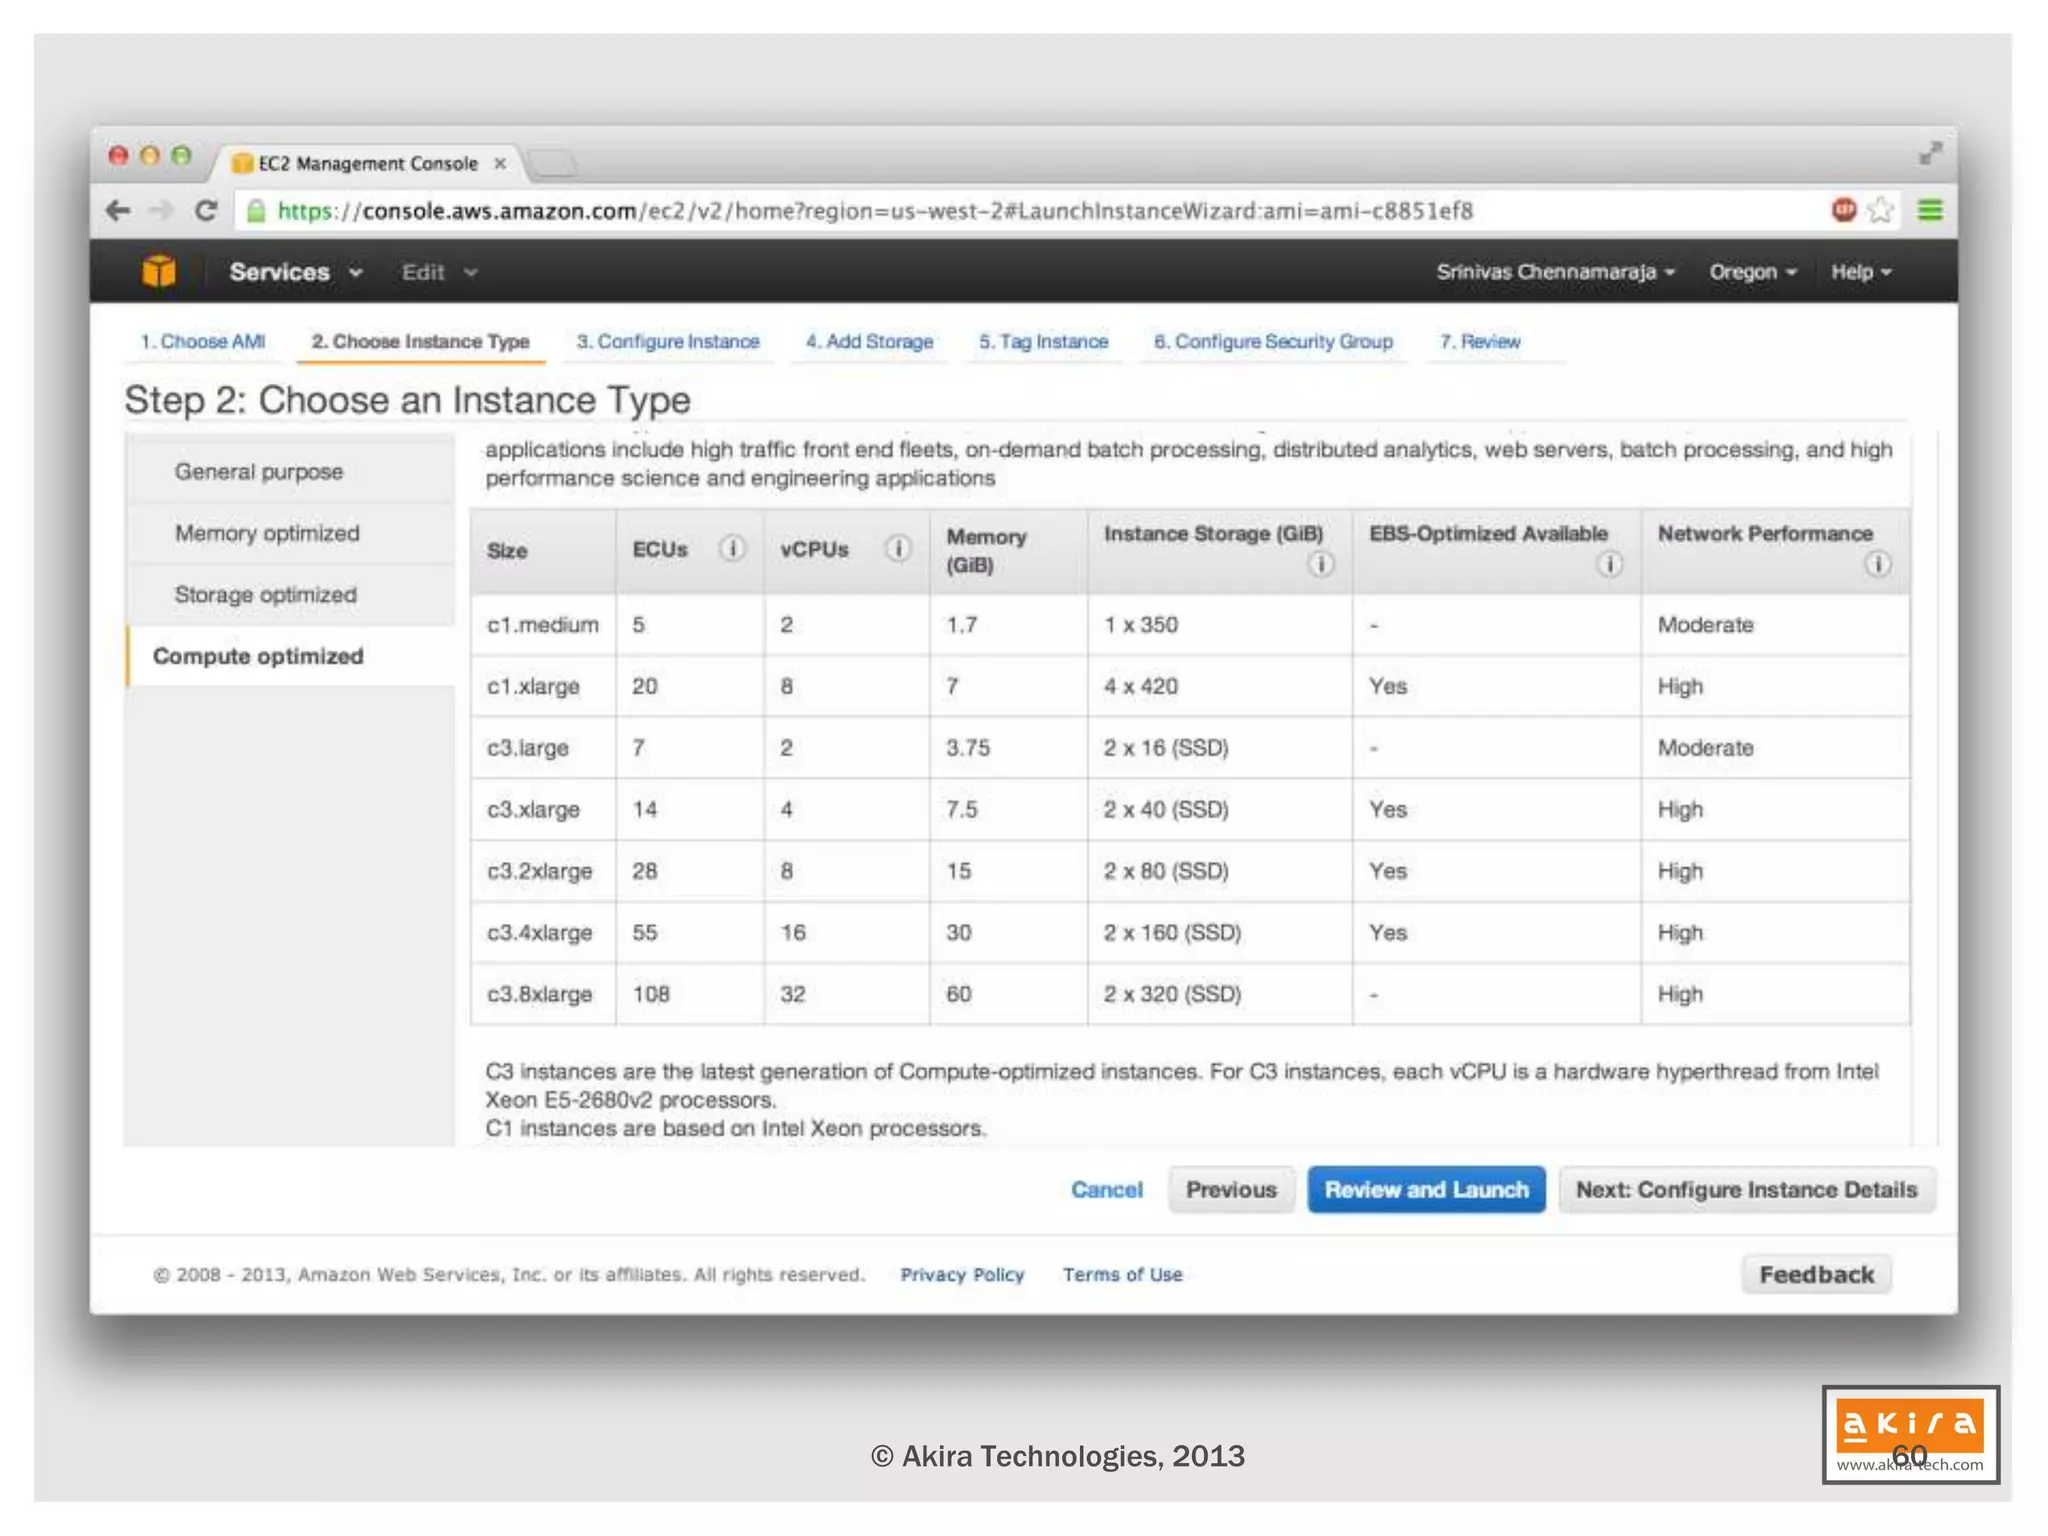Click the browser back arrow
The width and height of the screenshot is (2048, 1536).
coord(118,211)
